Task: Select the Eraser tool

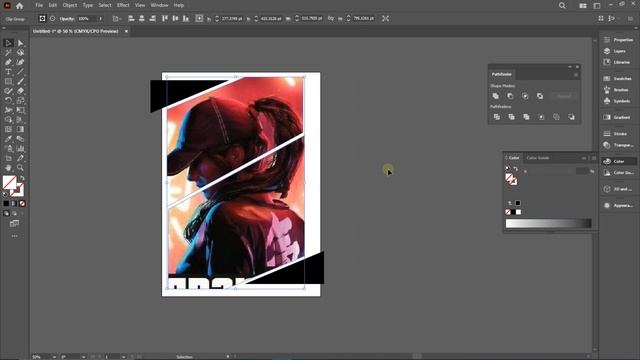Action: coord(20,91)
